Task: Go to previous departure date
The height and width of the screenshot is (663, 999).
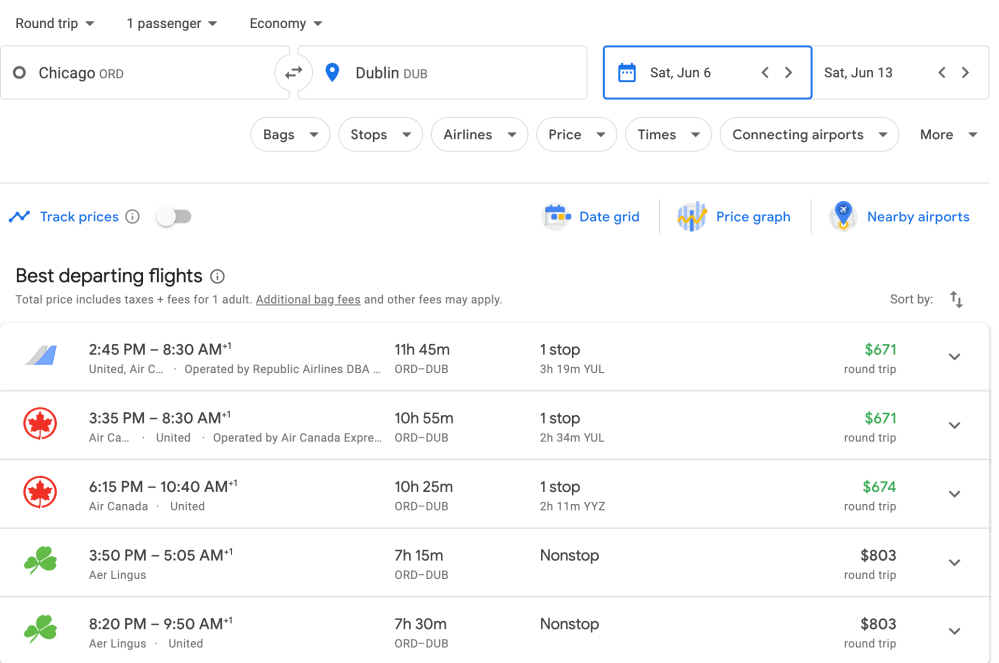Action: 765,73
